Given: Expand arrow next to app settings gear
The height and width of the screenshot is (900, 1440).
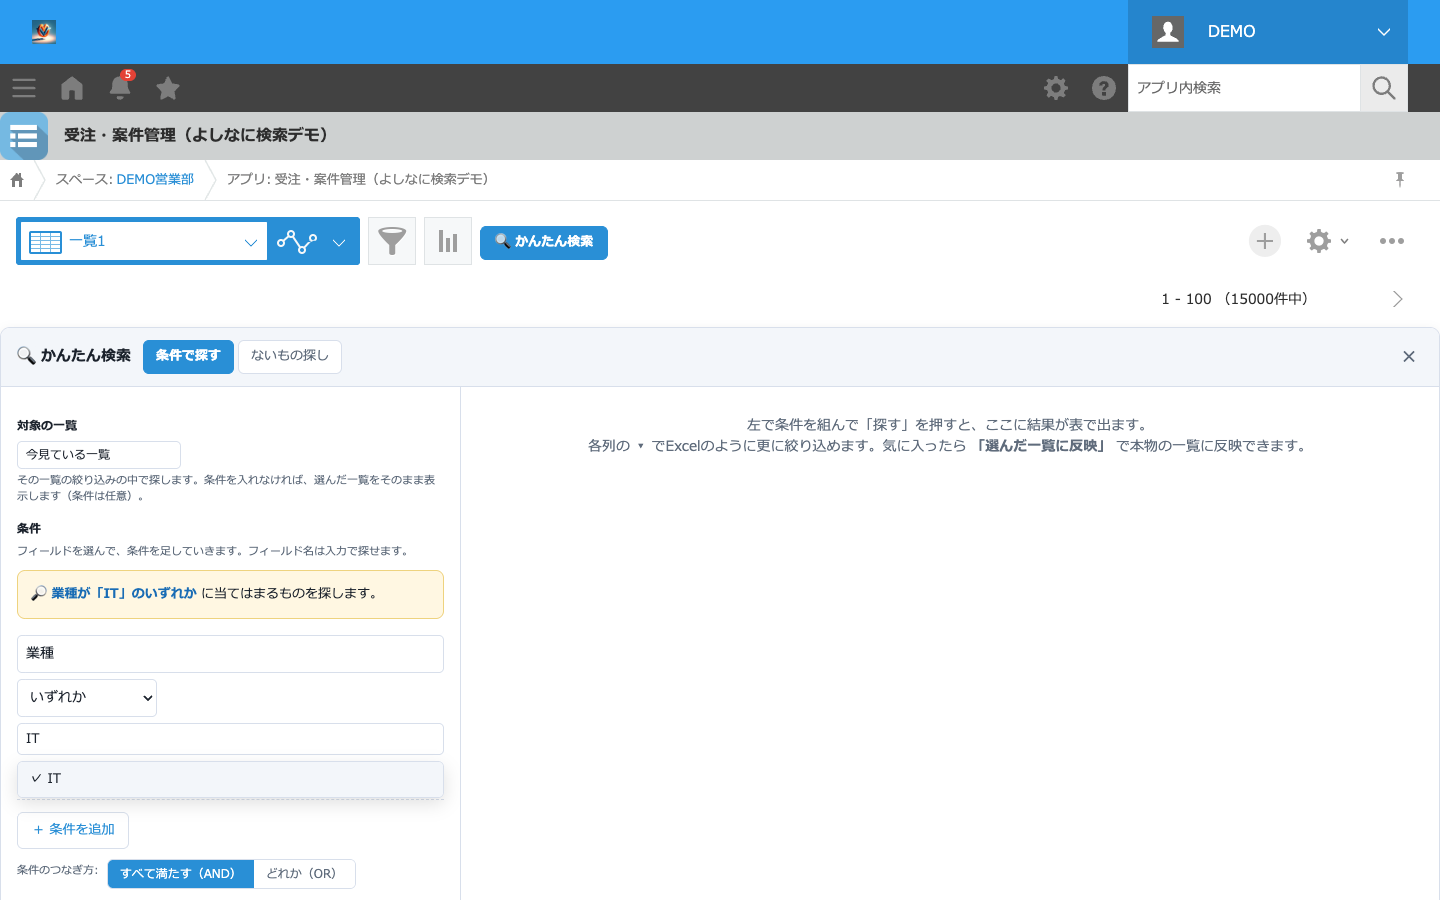Looking at the screenshot, I should click(x=1345, y=241).
